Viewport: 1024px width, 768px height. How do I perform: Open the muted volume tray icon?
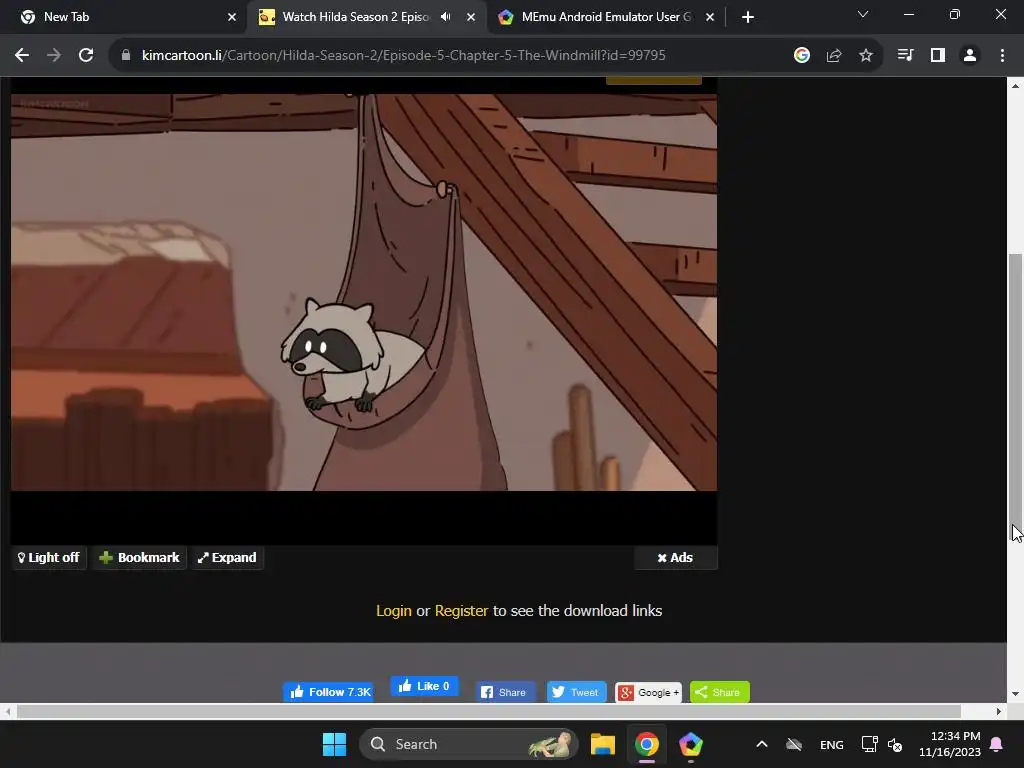point(895,744)
